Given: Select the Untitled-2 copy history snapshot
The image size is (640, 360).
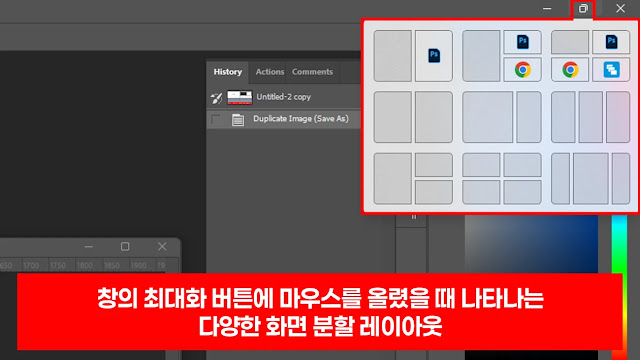Looking at the screenshot, I should (x=284, y=97).
